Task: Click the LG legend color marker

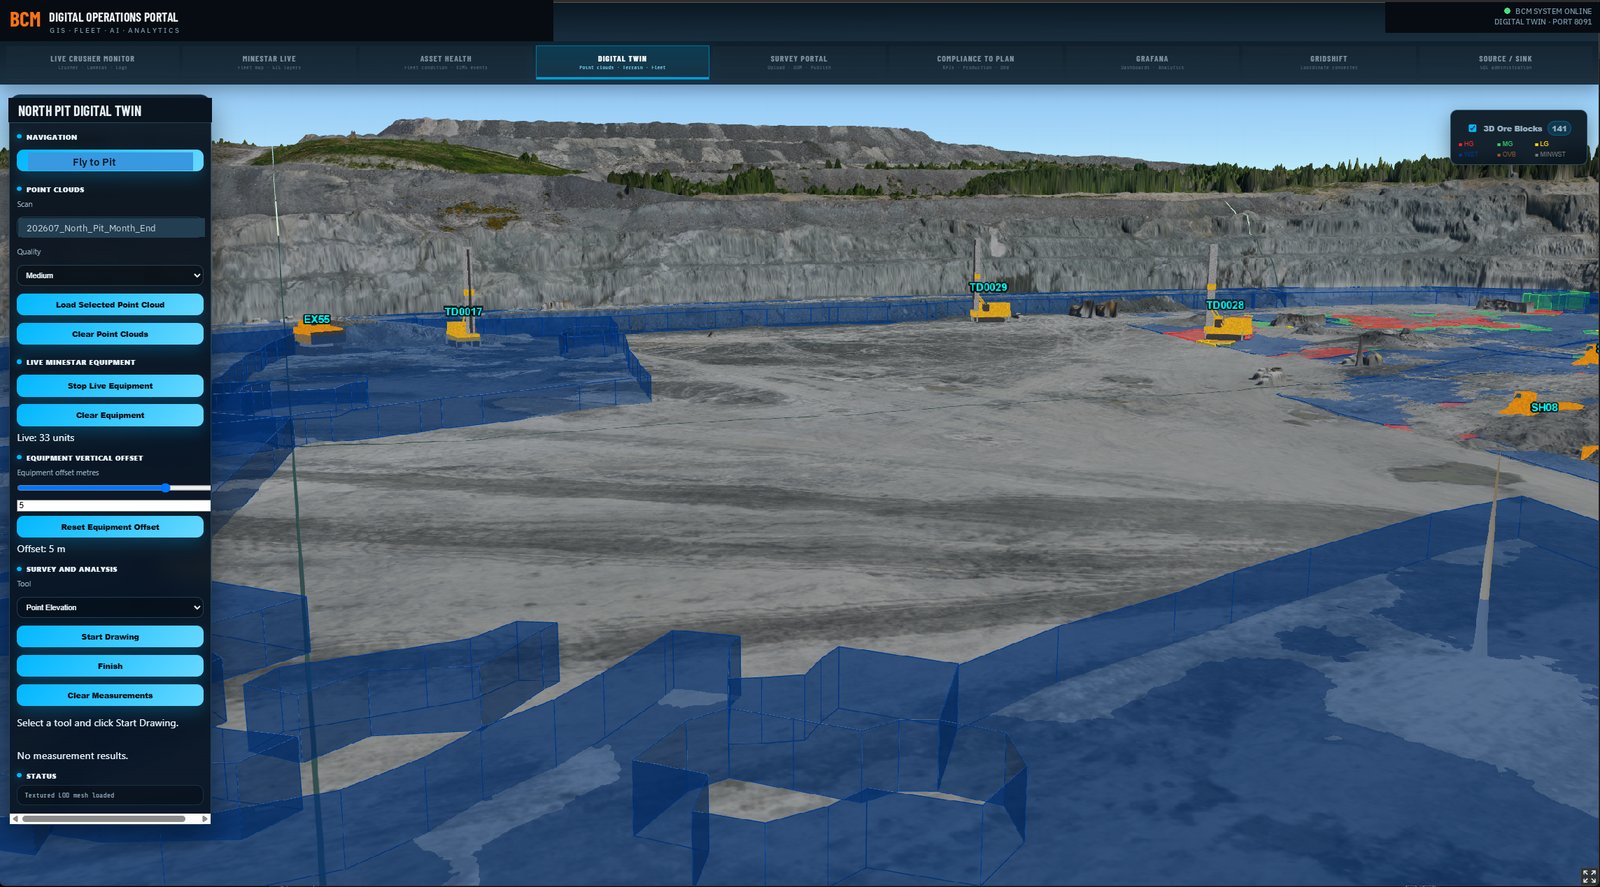Action: (1537, 144)
